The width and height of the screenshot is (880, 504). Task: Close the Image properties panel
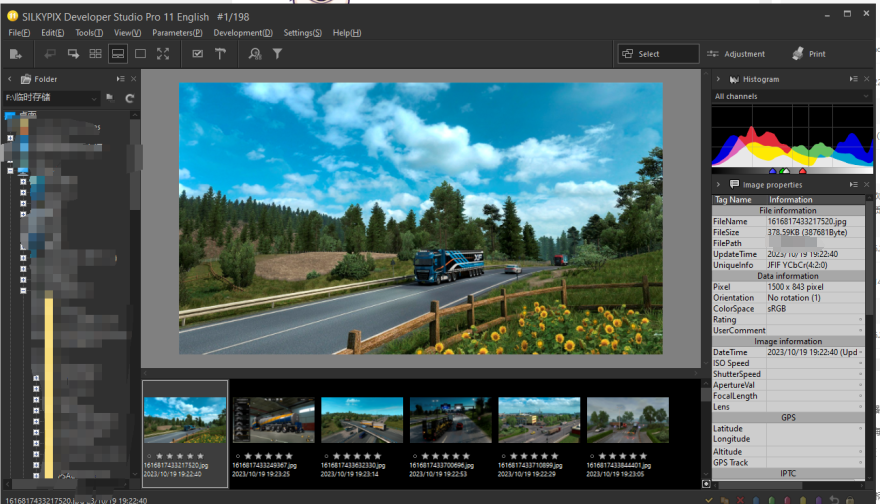coord(867,185)
